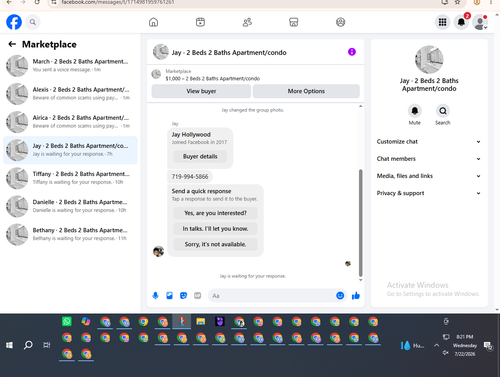
Task: Open Task View on the taskbar
Action: [x=47, y=345]
